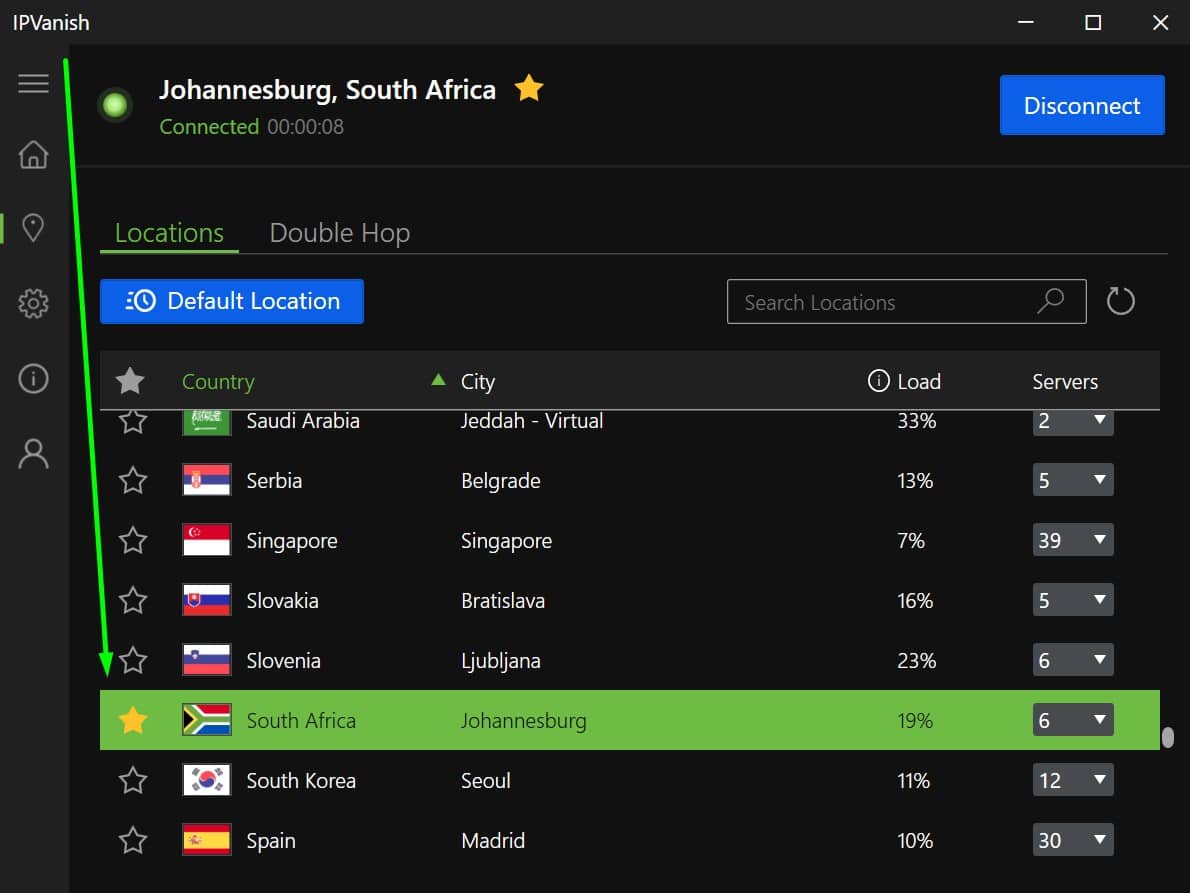The height and width of the screenshot is (893, 1190).
Task: Click the South Korea country name
Action: [301, 780]
